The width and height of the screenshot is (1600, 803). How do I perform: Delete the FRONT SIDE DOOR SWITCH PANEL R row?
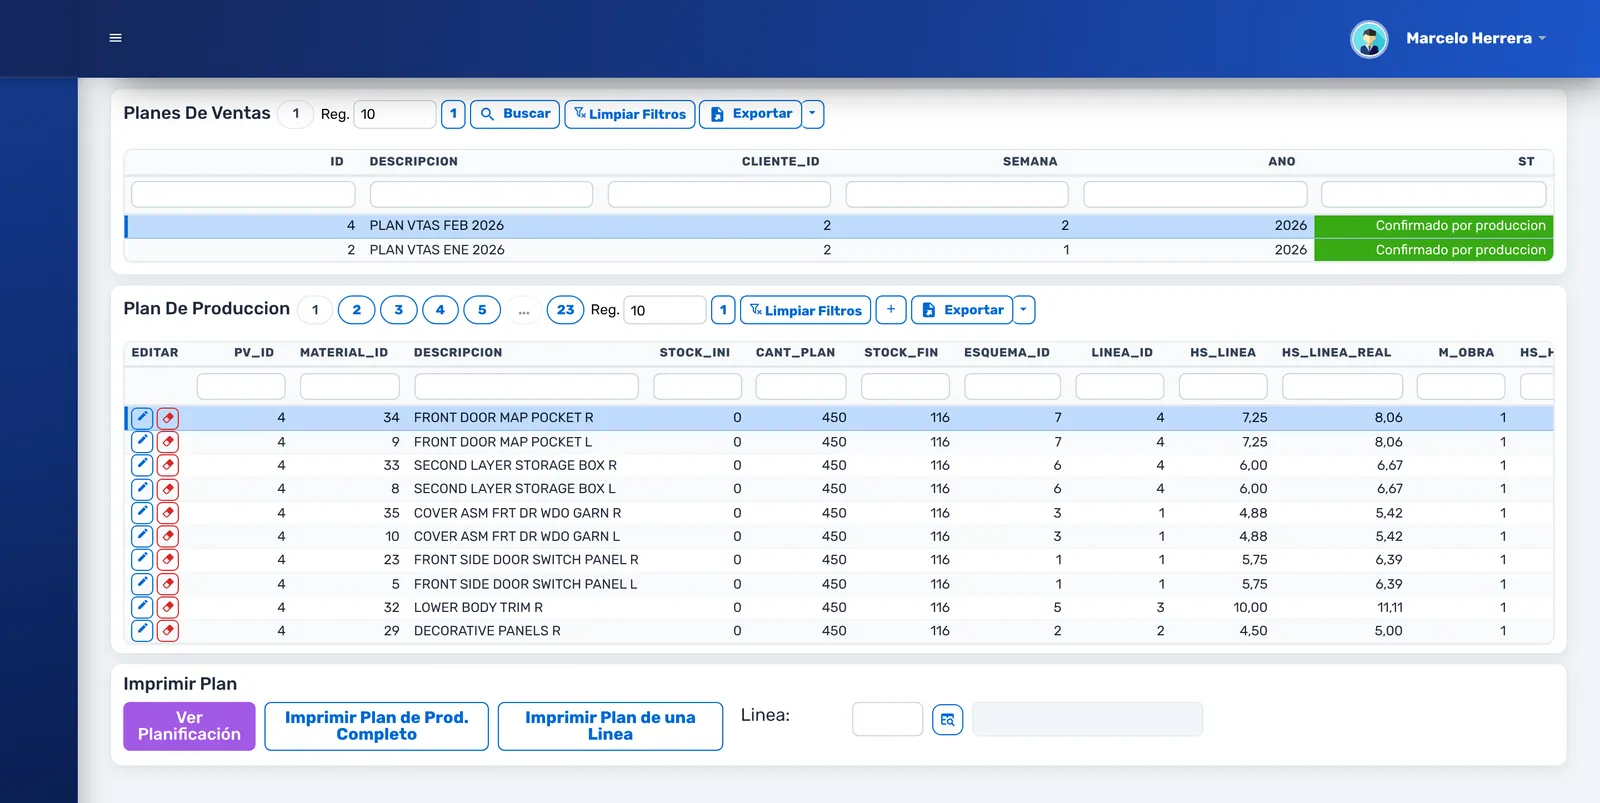pyautogui.click(x=168, y=560)
